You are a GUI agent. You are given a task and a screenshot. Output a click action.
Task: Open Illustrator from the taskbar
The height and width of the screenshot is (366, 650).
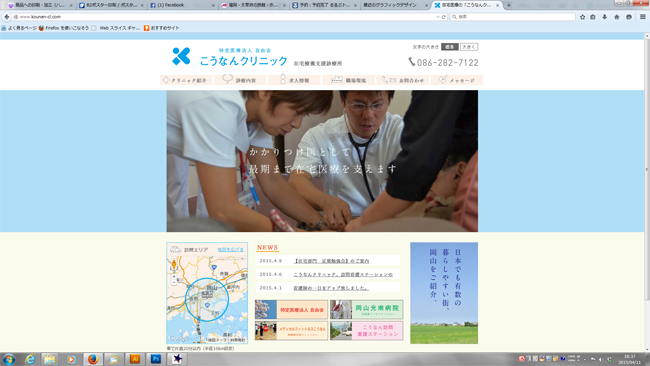pos(135,359)
